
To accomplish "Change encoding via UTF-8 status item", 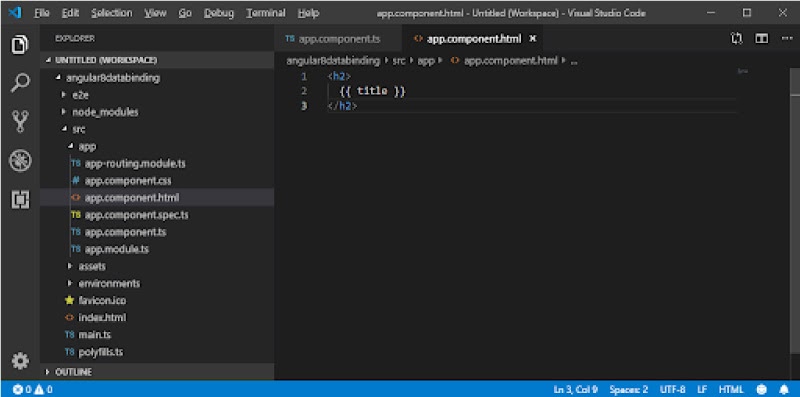I will coord(673,390).
